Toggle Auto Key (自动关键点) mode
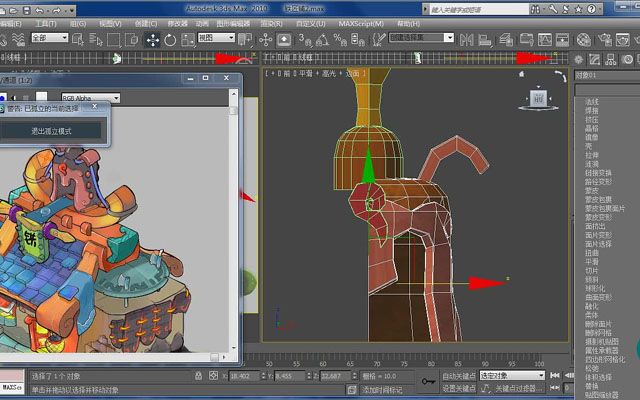 (459, 376)
